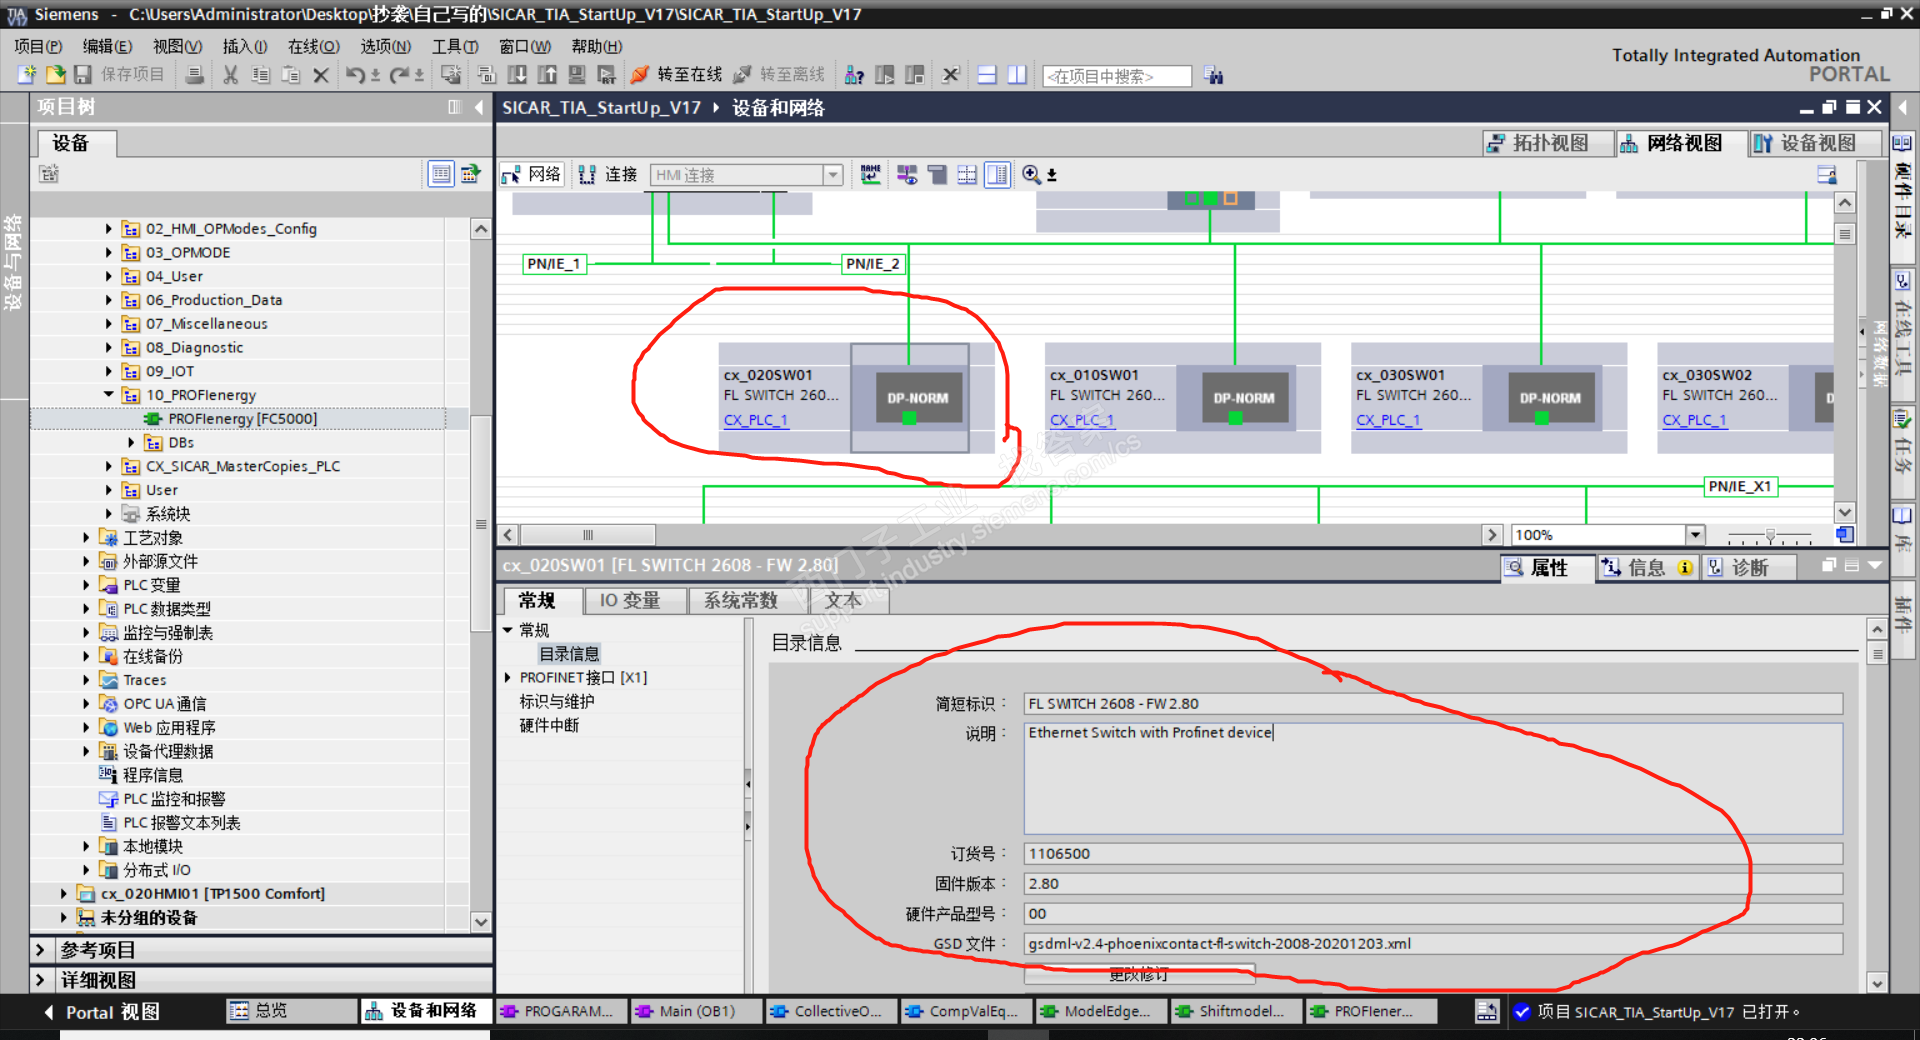Click the network view horizontal scrollbar
The width and height of the screenshot is (1920, 1040).
coord(588,535)
